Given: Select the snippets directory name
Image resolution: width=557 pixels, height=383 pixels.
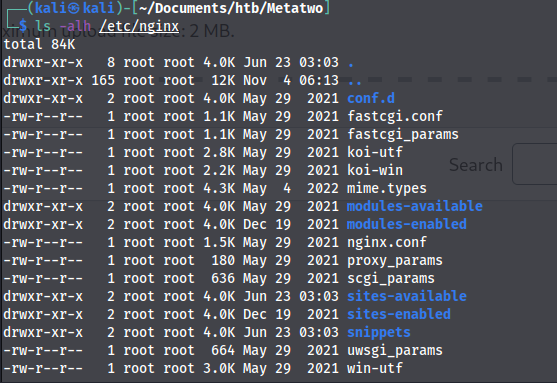Looking at the screenshot, I should pos(379,333).
